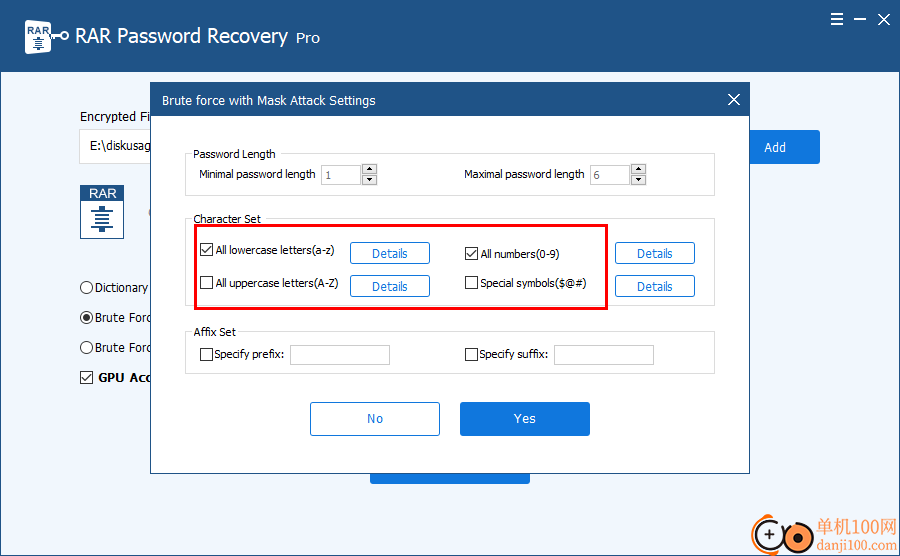Open Details for special symbols
This screenshot has height=556, width=900.
(x=655, y=286)
